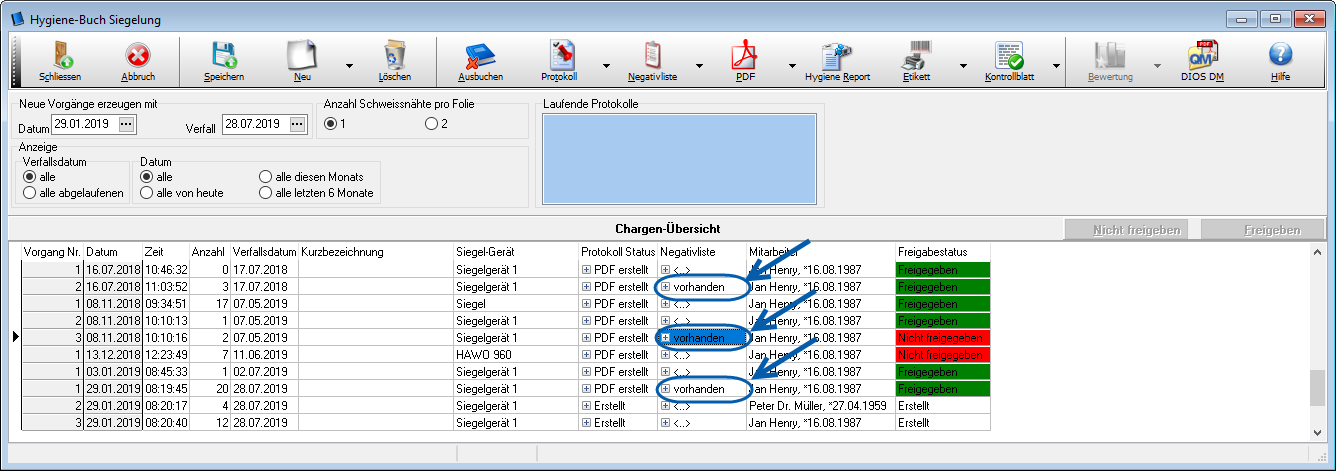Sort by Siegel-Gerät column header
This screenshot has width=1336, height=471.
[516, 253]
